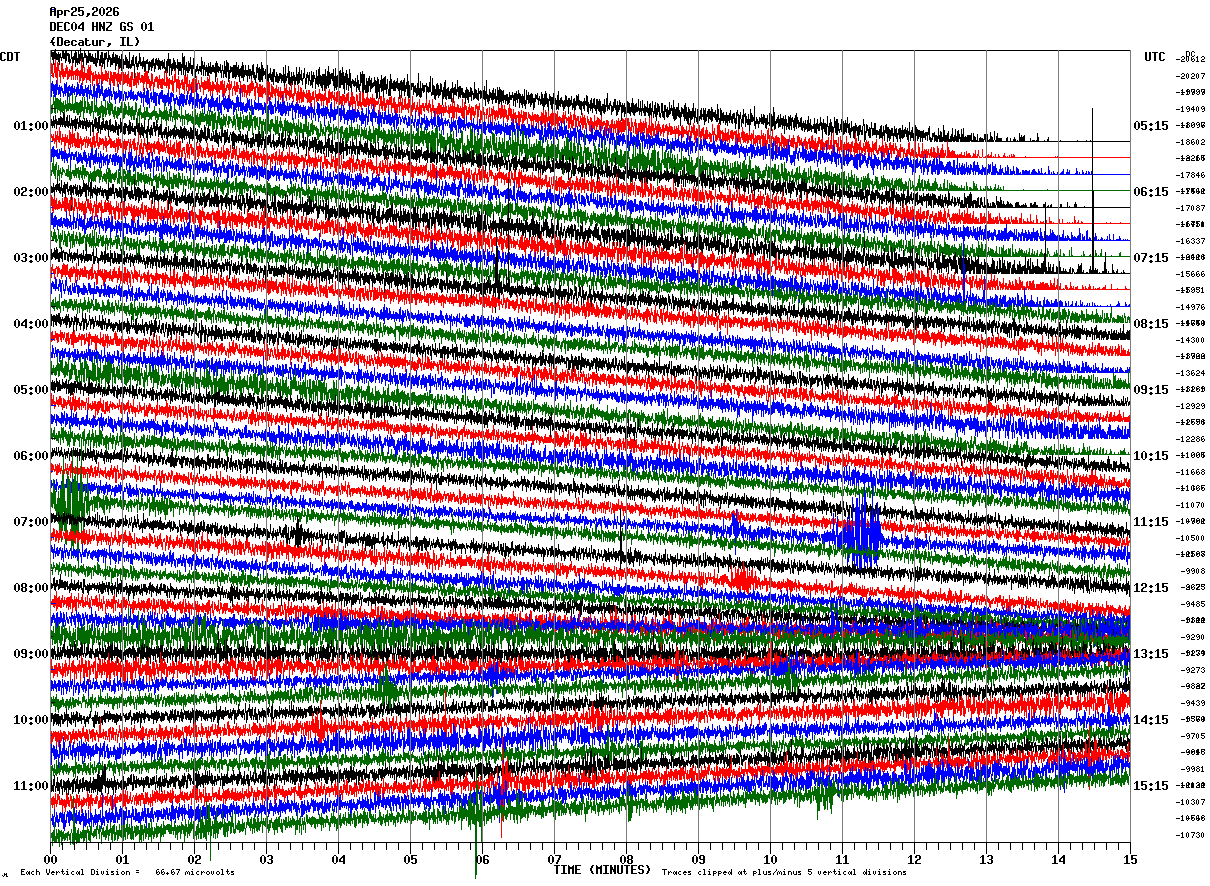The height and width of the screenshot is (886, 1210).
Task: Click the DC offset value -13624
Action: click(x=1192, y=373)
